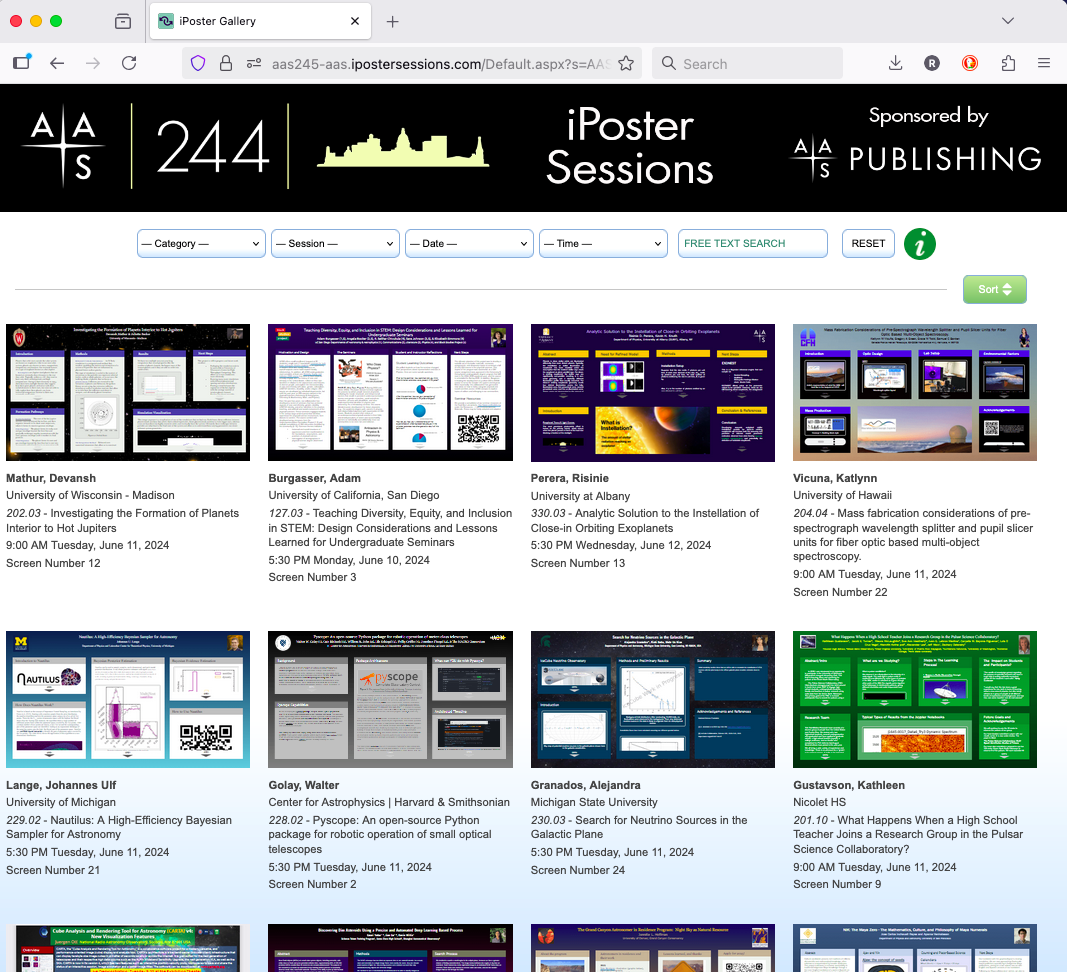Go back with the back arrow
Viewport: 1067px width, 972px height.
pyautogui.click(x=57, y=63)
